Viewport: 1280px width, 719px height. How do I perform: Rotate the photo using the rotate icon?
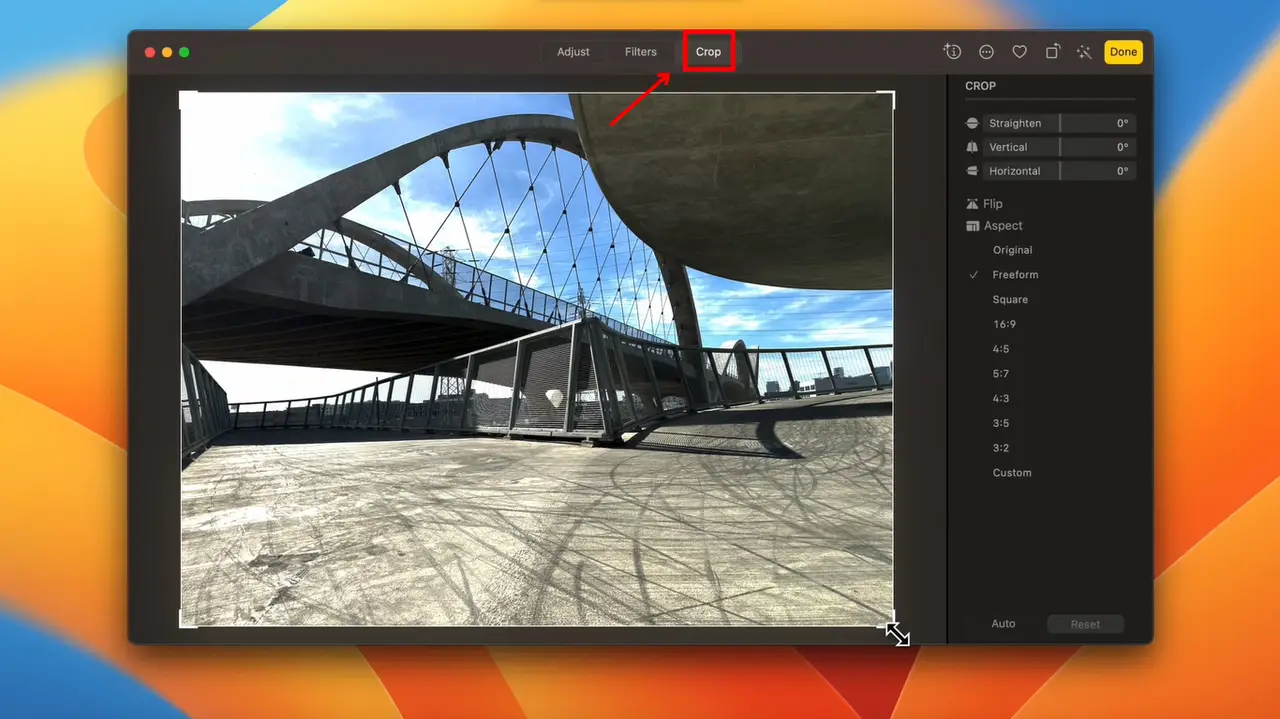click(x=1052, y=51)
